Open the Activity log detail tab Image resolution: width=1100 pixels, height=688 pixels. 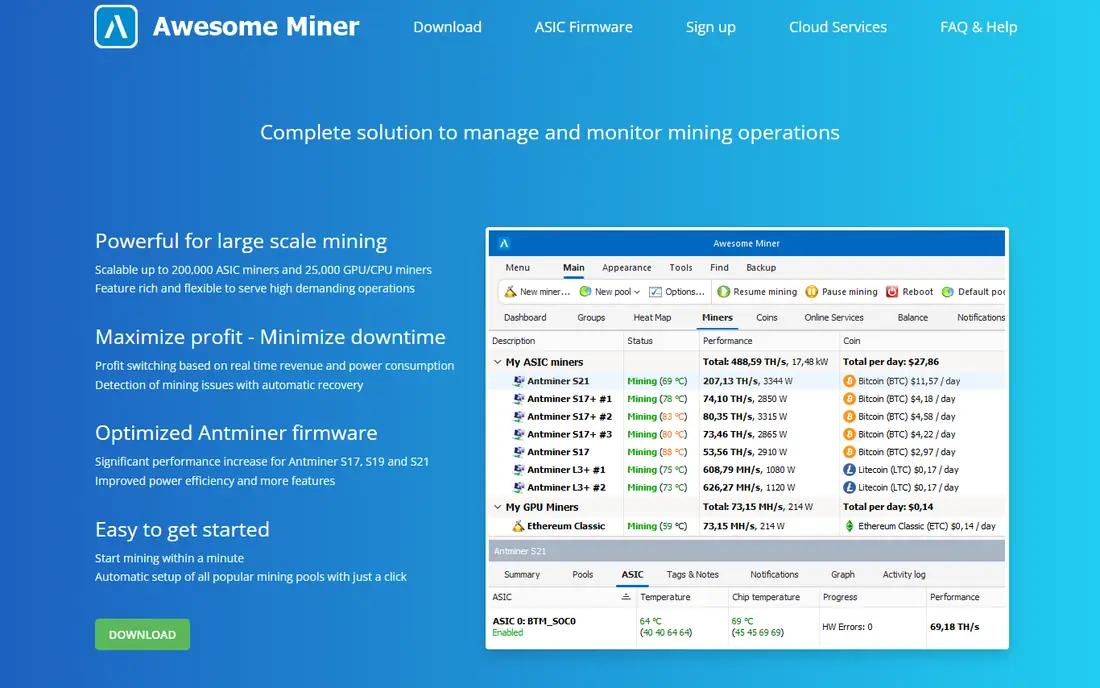[904, 574]
